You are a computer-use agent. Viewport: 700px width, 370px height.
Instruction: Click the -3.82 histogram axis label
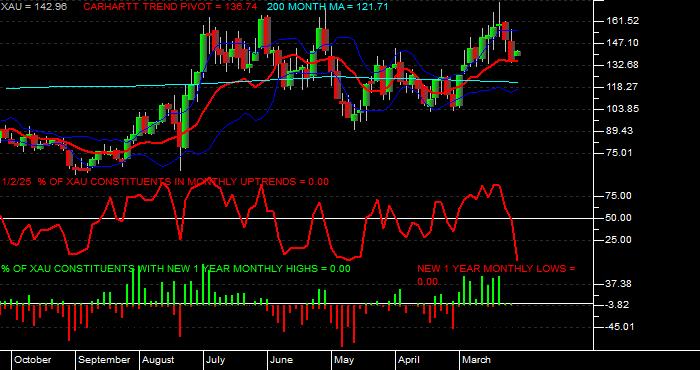click(618, 305)
